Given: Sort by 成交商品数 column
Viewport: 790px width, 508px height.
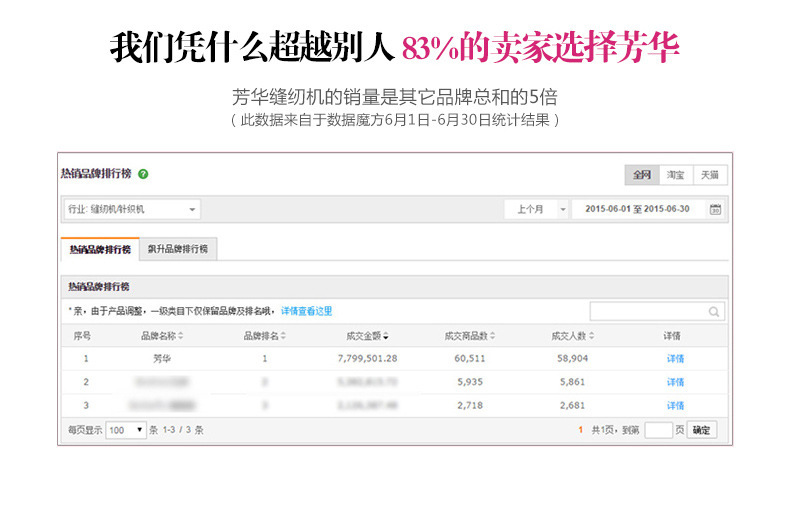Looking at the screenshot, I should [470, 336].
